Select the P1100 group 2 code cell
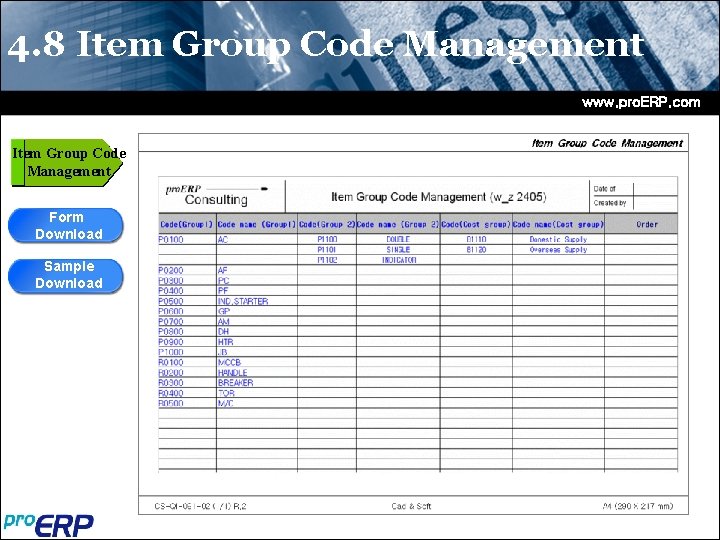Screen dimensions: 720x540 327,239
